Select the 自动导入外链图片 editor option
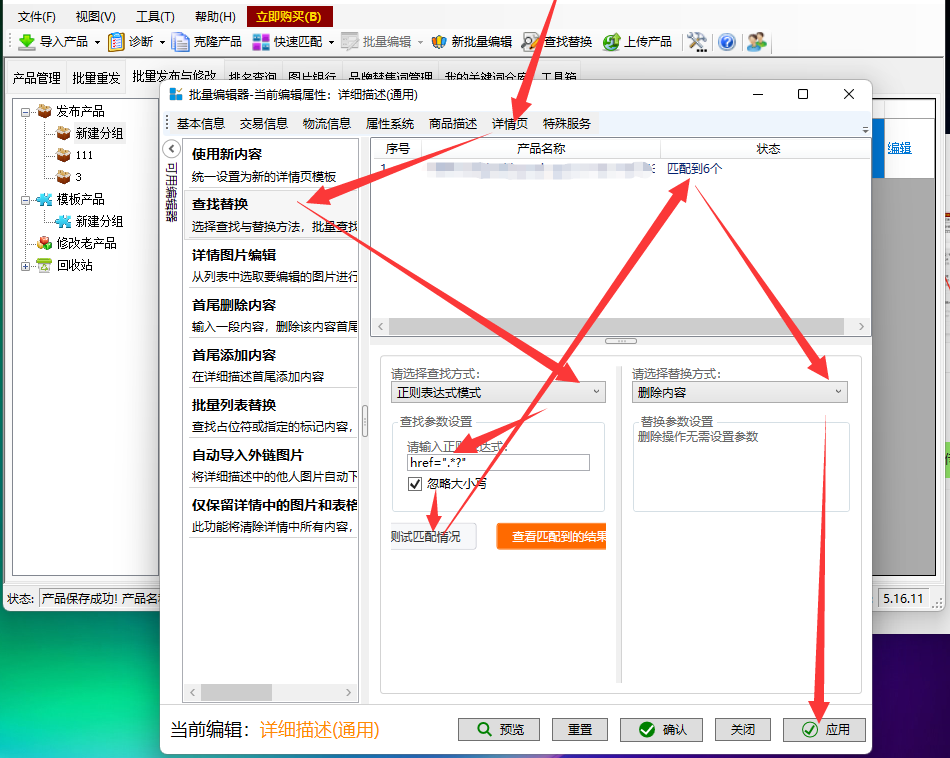Screen dimensions: 950x758 [271, 465]
